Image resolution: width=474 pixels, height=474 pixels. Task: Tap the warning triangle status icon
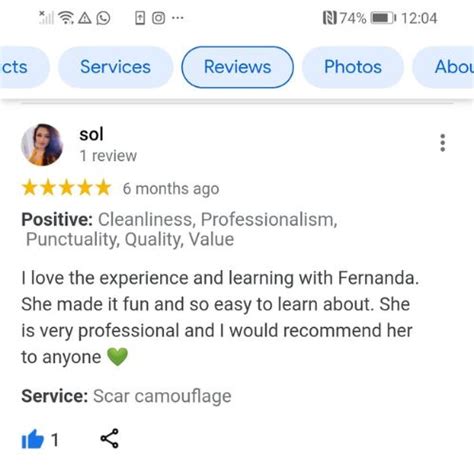coord(85,18)
